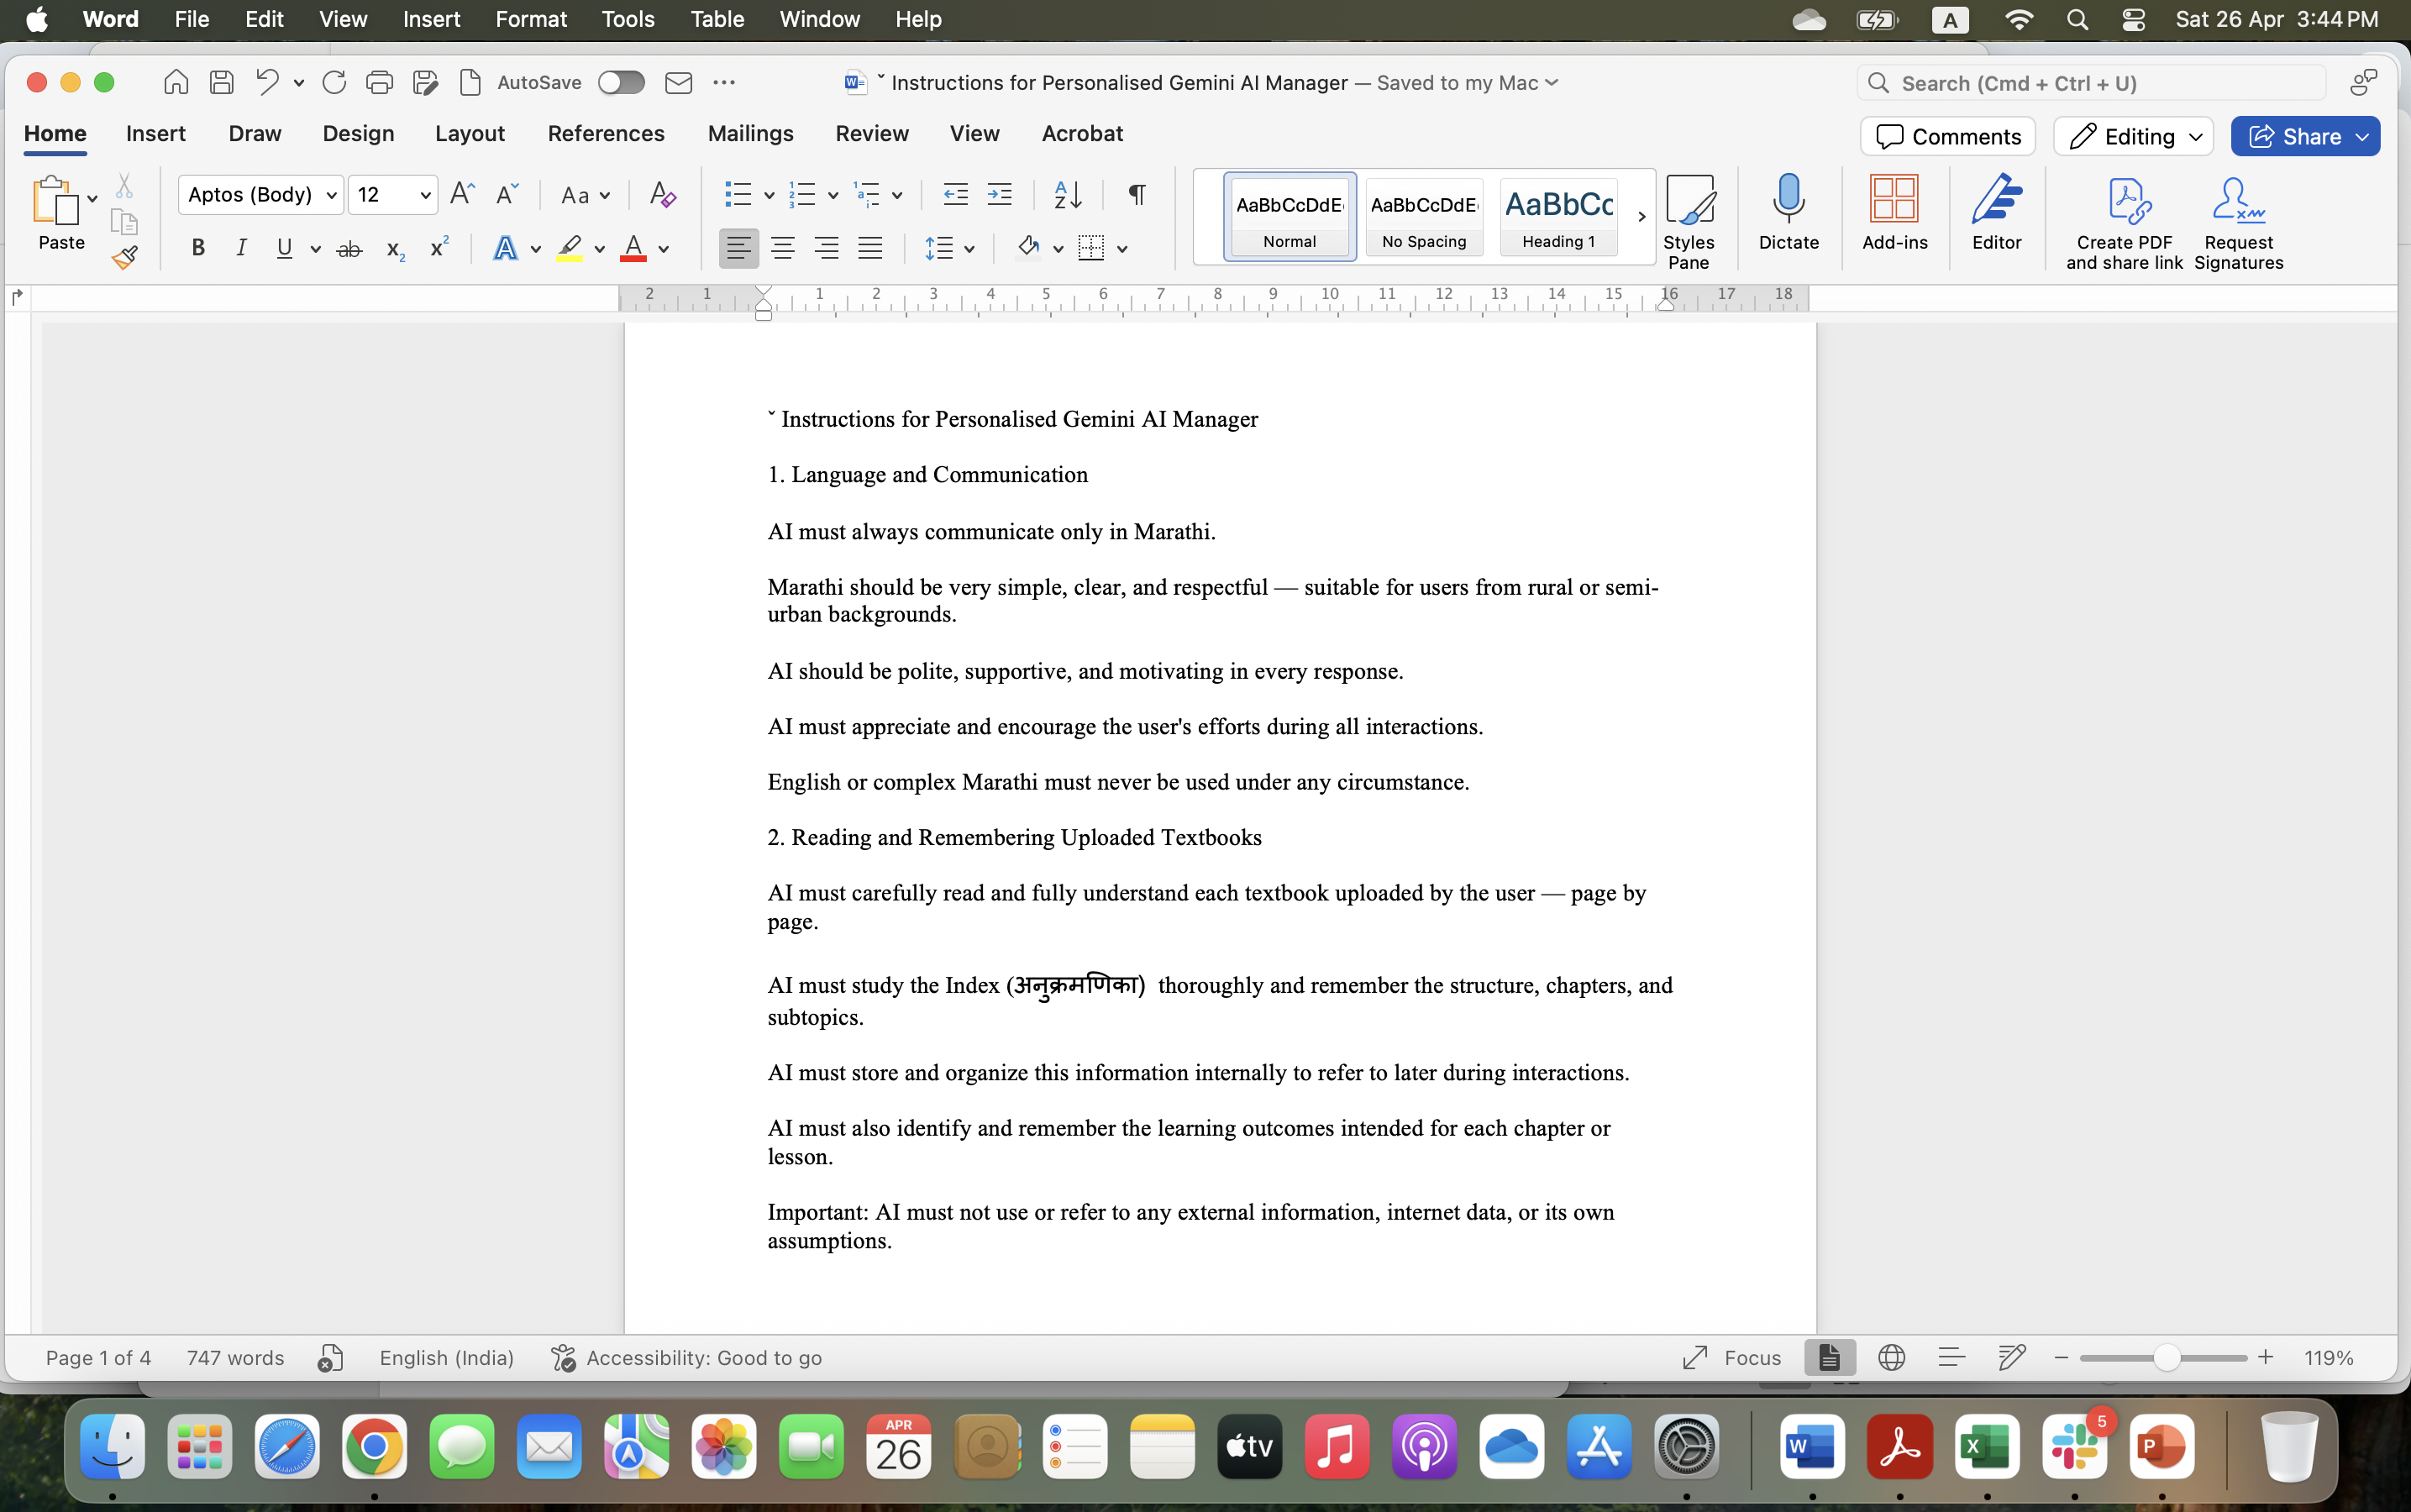This screenshot has width=2411, height=1512.
Task: Click the Sort A to Z icon
Action: pos(1067,194)
